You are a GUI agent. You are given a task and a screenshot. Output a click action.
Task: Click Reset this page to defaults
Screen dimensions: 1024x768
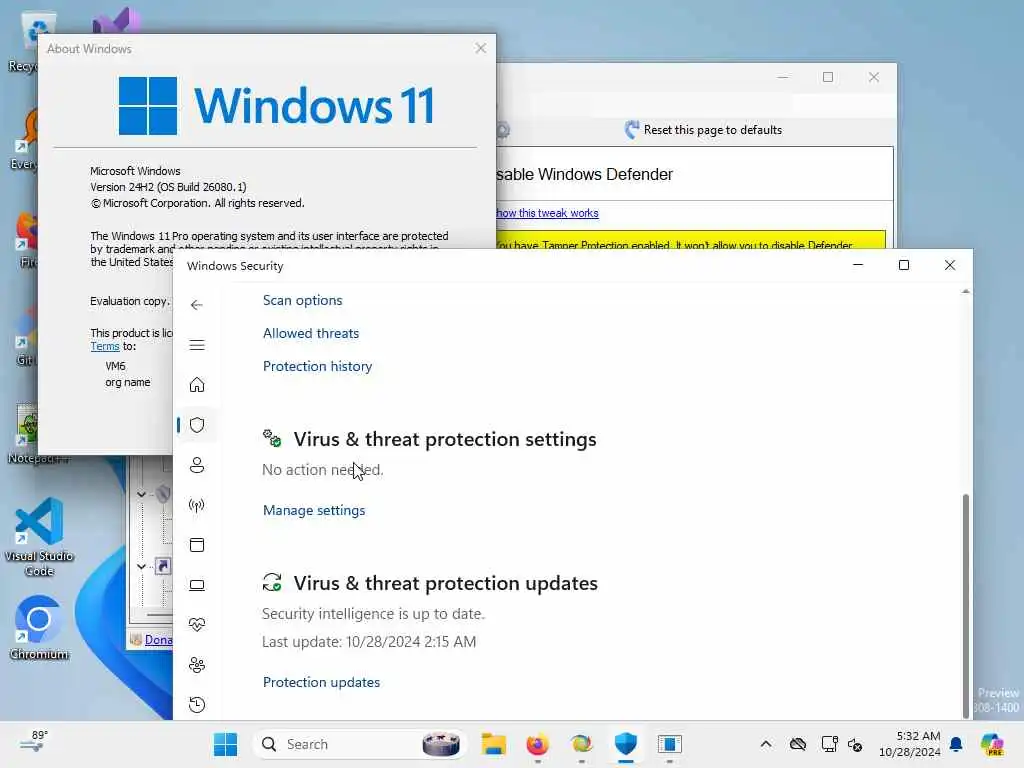(x=703, y=130)
